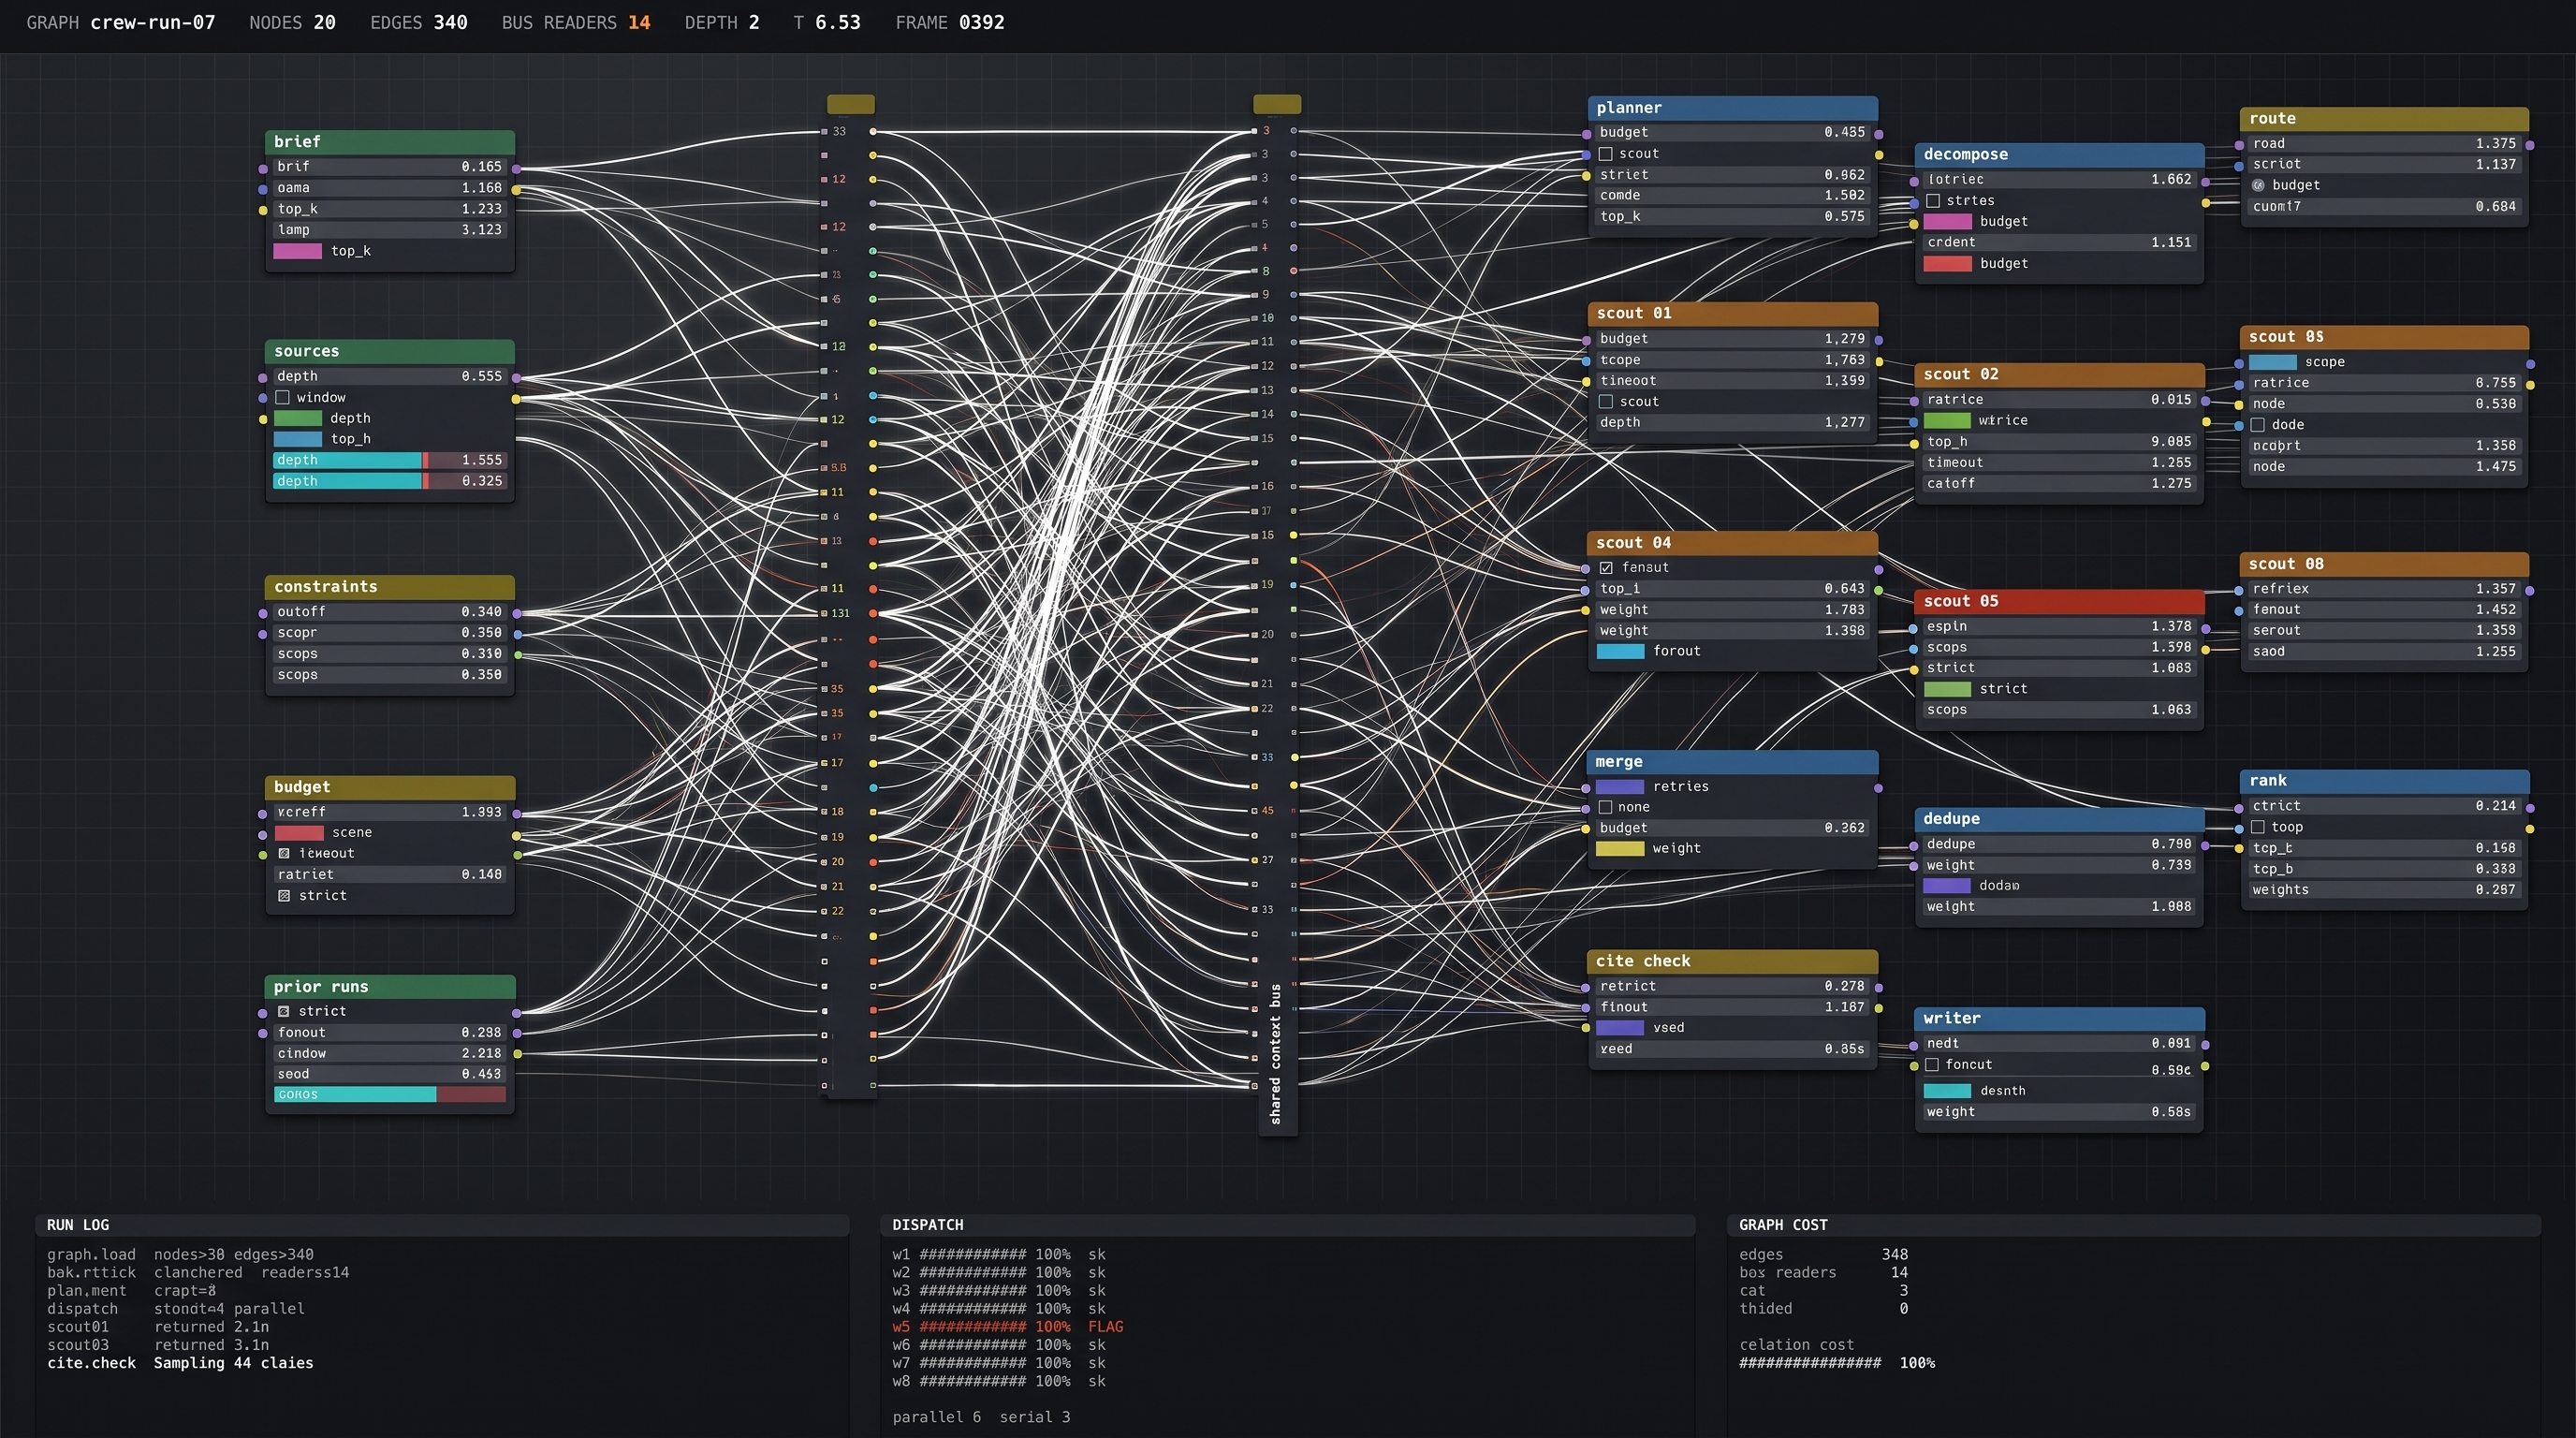Image resolution: width=2576 pixels, height=1438 pixels.
Task: Select the cite.check line in Run Log
Action: click(180, 1363)
